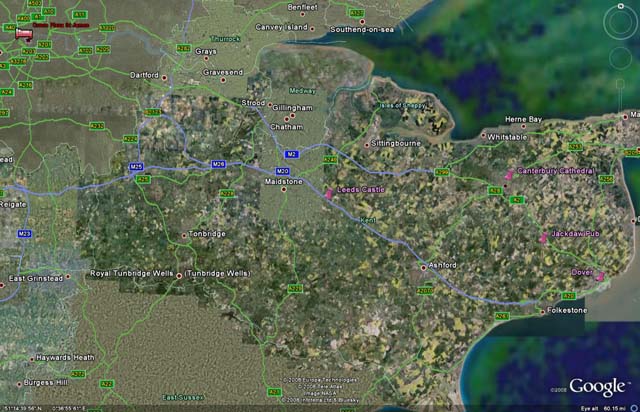Click the 'Thurrock' region label

pyautogui.click(x=225, y=39)
